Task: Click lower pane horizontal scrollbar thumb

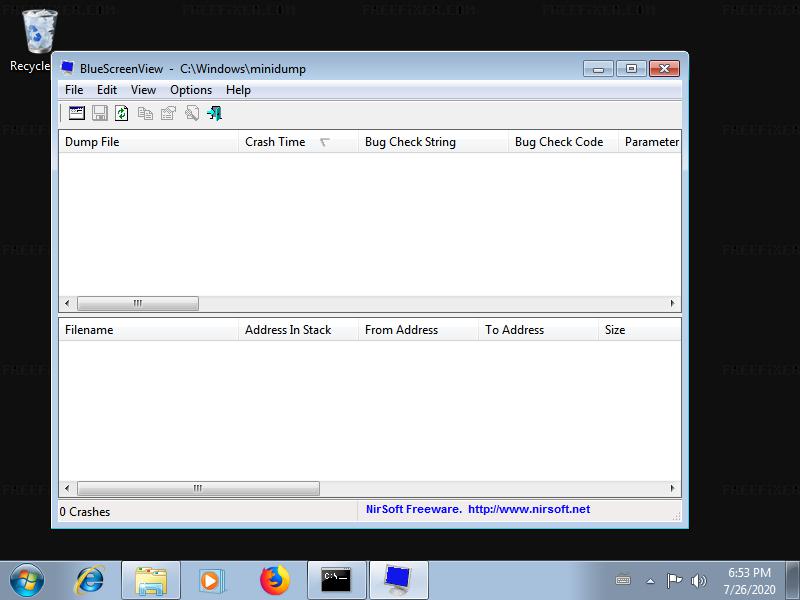Action: tap(198, 488)
